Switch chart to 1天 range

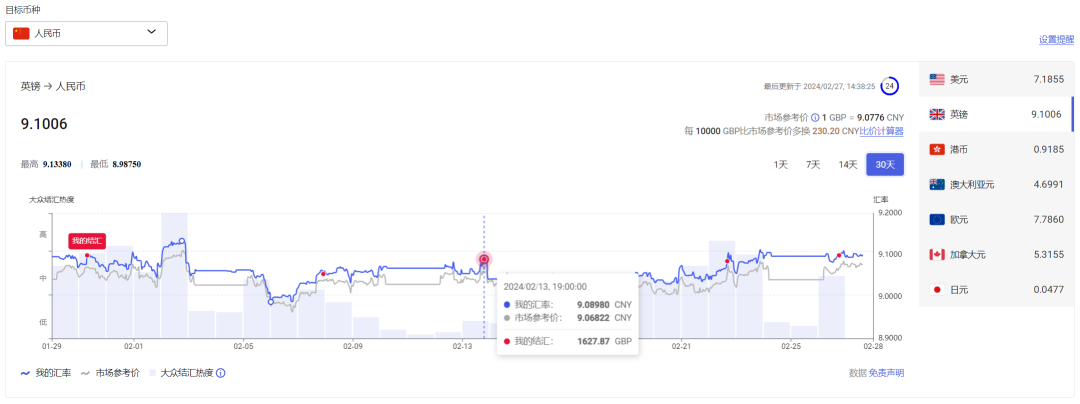point(781,164)
